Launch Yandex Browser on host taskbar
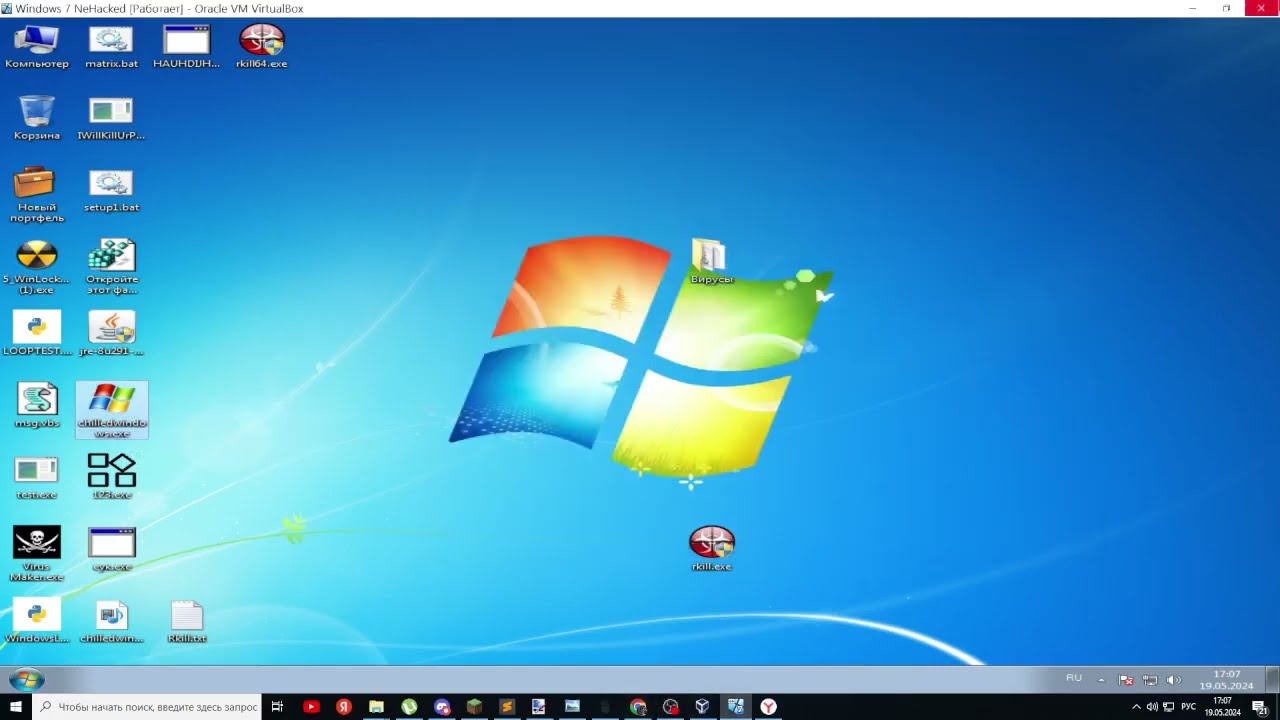Viewport: 1280px width, 720px height. coord(768,707)
